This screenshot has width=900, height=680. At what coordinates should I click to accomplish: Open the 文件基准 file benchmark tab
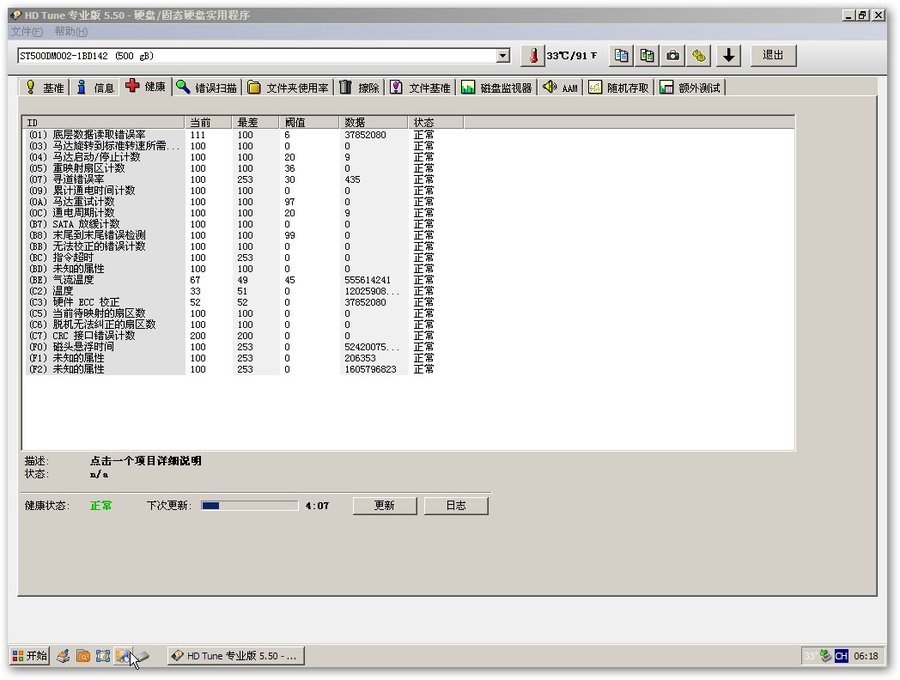click(x=420, y=88)
